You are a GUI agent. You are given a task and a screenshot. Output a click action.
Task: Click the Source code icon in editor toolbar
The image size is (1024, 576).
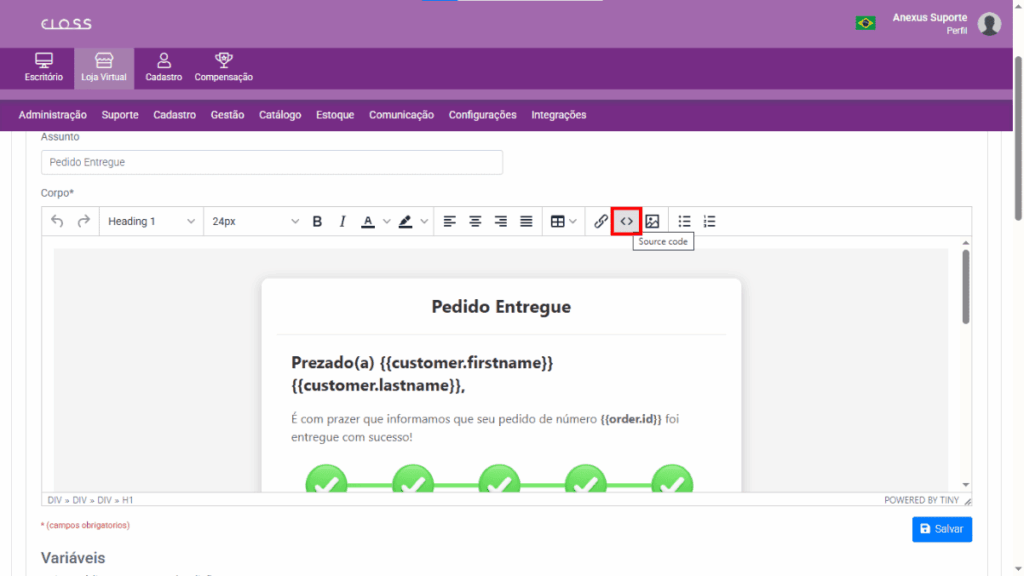626,221
